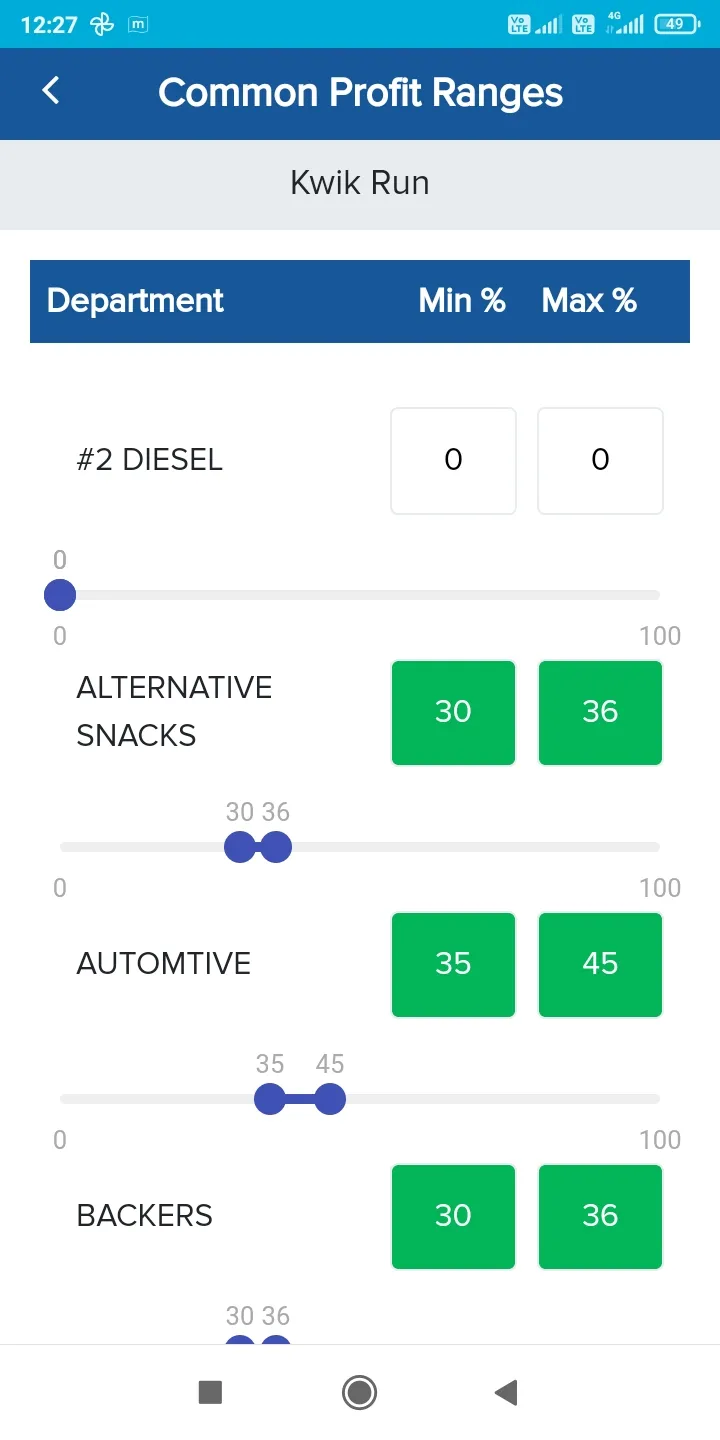Select the #2 DIESEL department label

coord(149,460)
